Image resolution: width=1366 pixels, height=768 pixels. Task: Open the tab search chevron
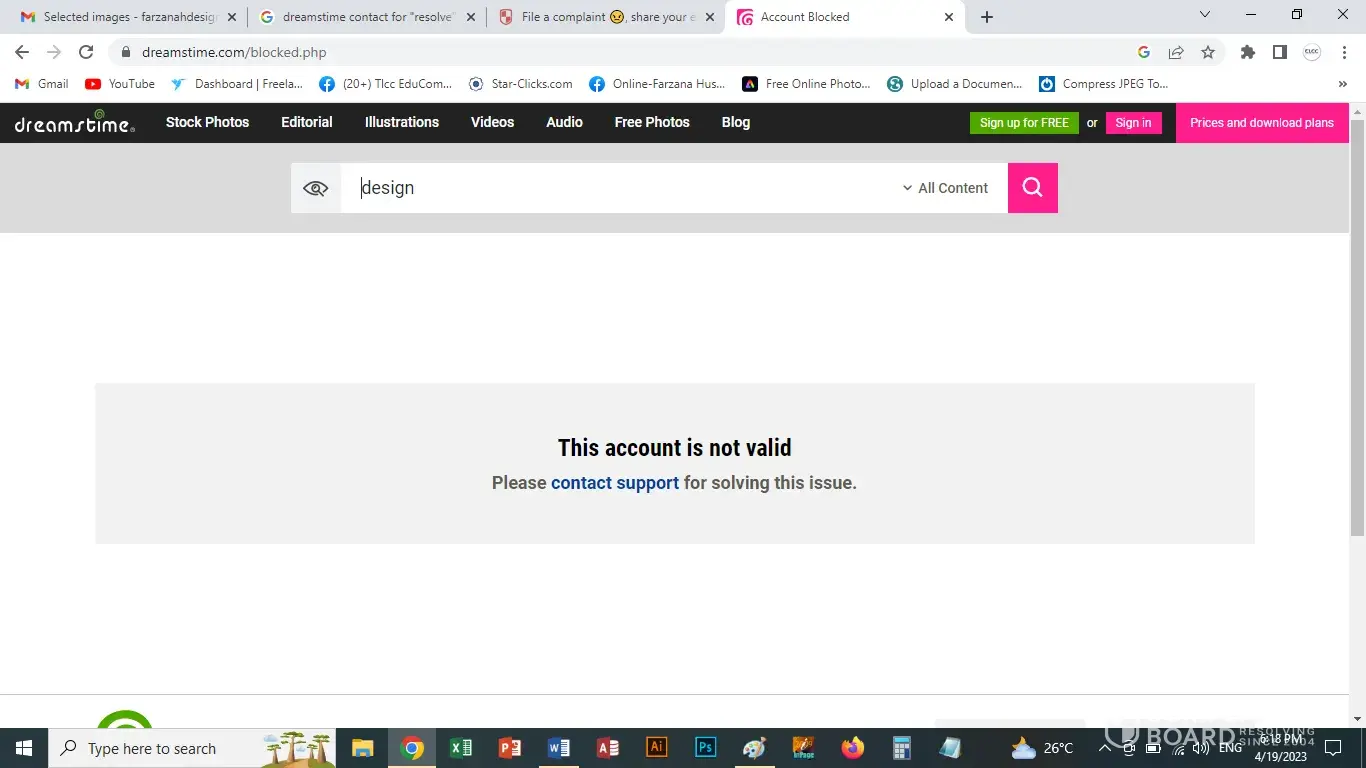[x=1205, y=14]
